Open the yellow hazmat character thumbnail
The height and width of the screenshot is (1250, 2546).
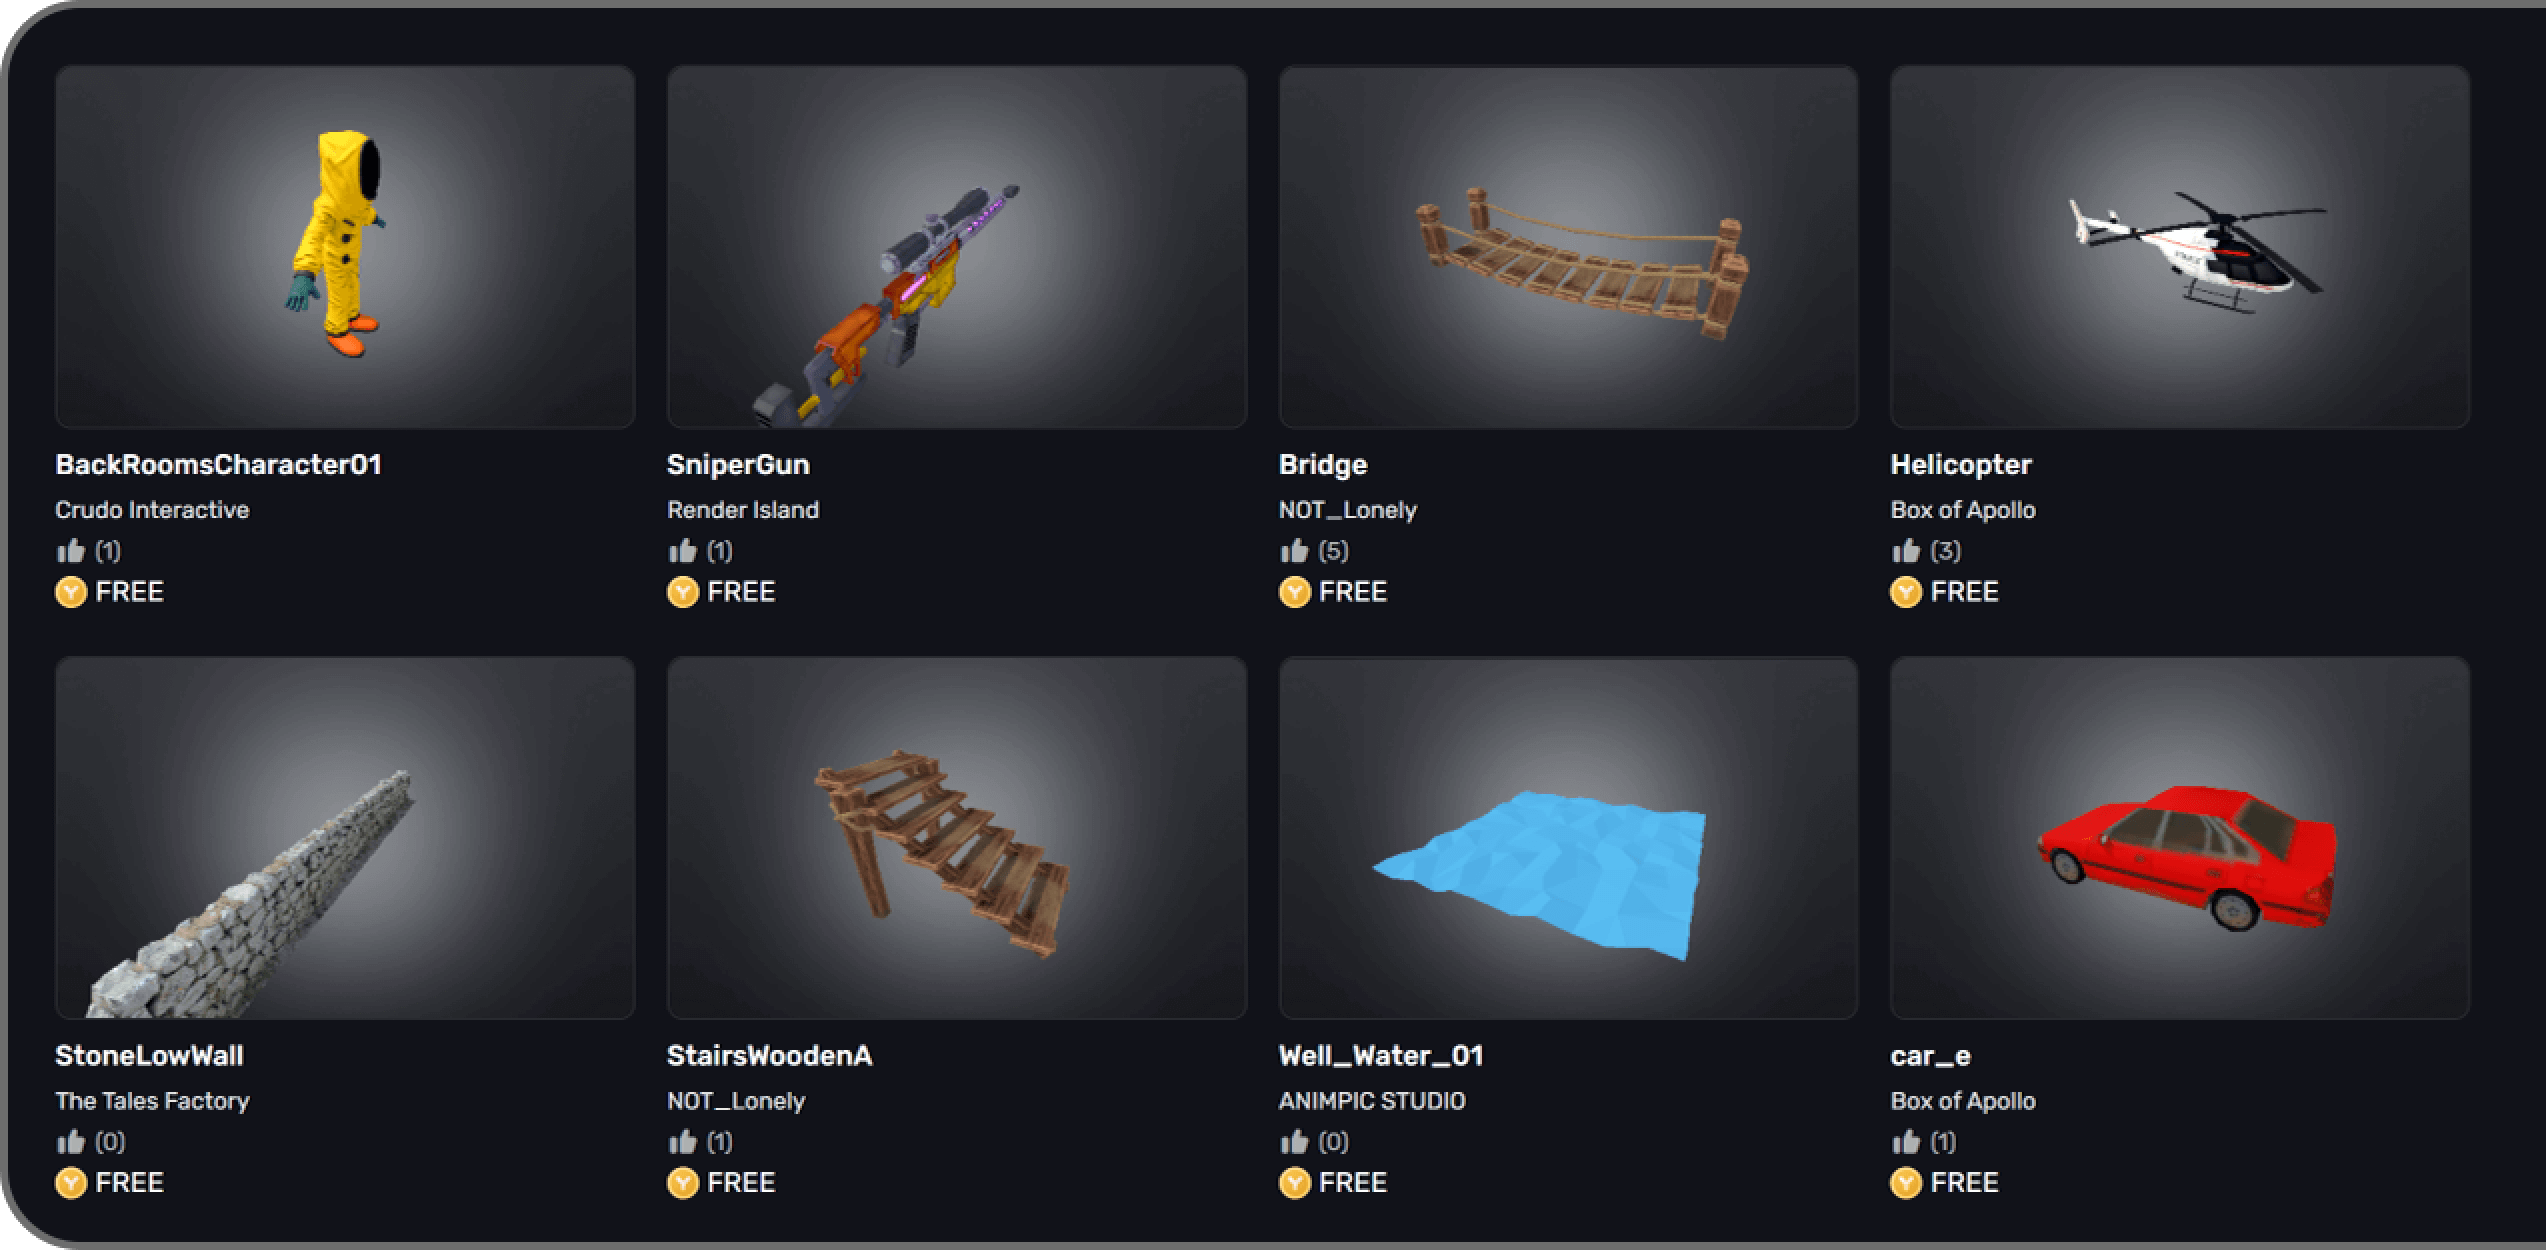(345, 247)
